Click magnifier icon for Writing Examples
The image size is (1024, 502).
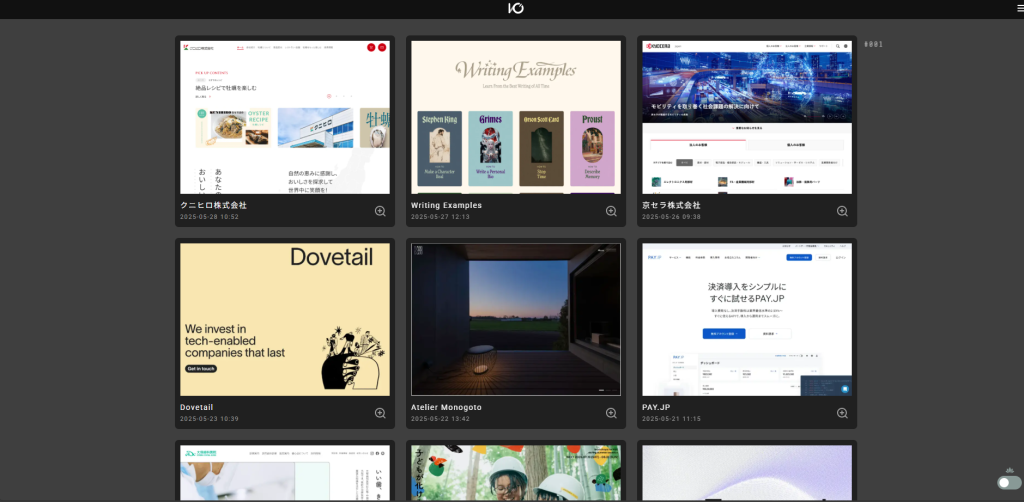pos(611,211)
